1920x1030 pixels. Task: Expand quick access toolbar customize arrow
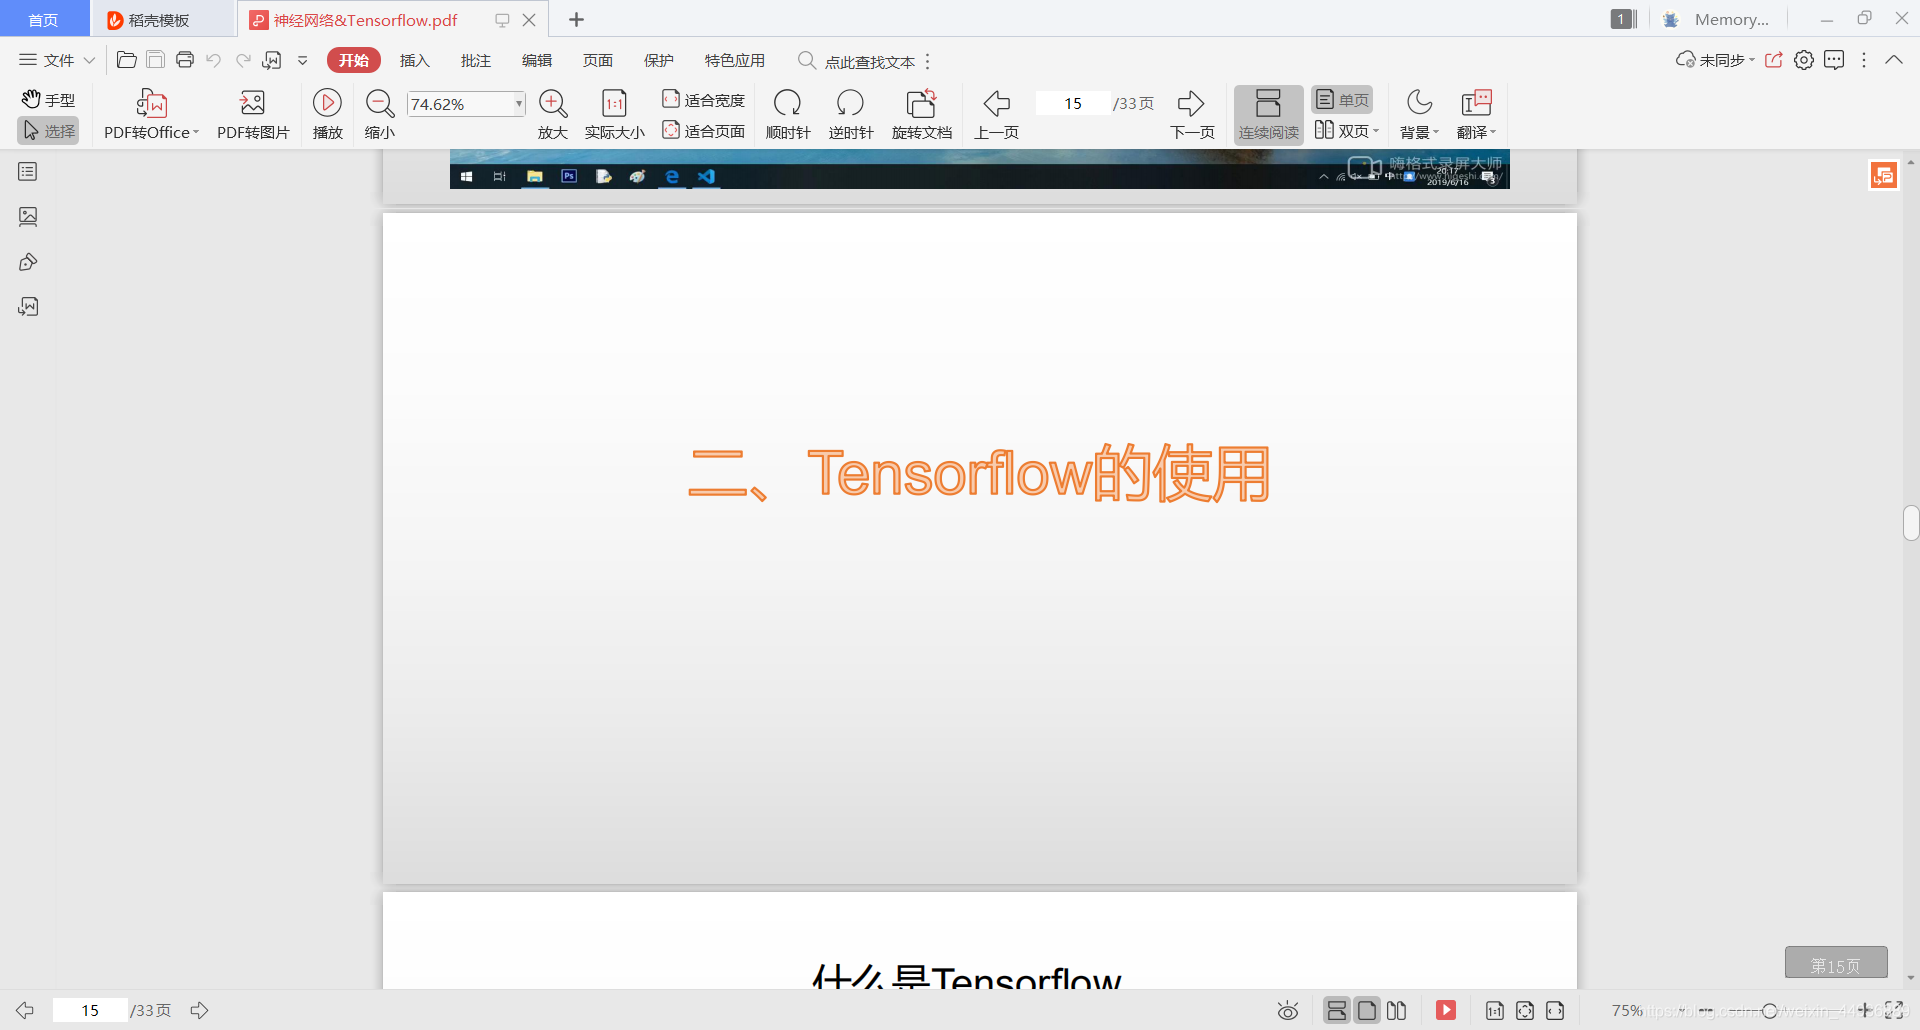(x=303, y=60)
